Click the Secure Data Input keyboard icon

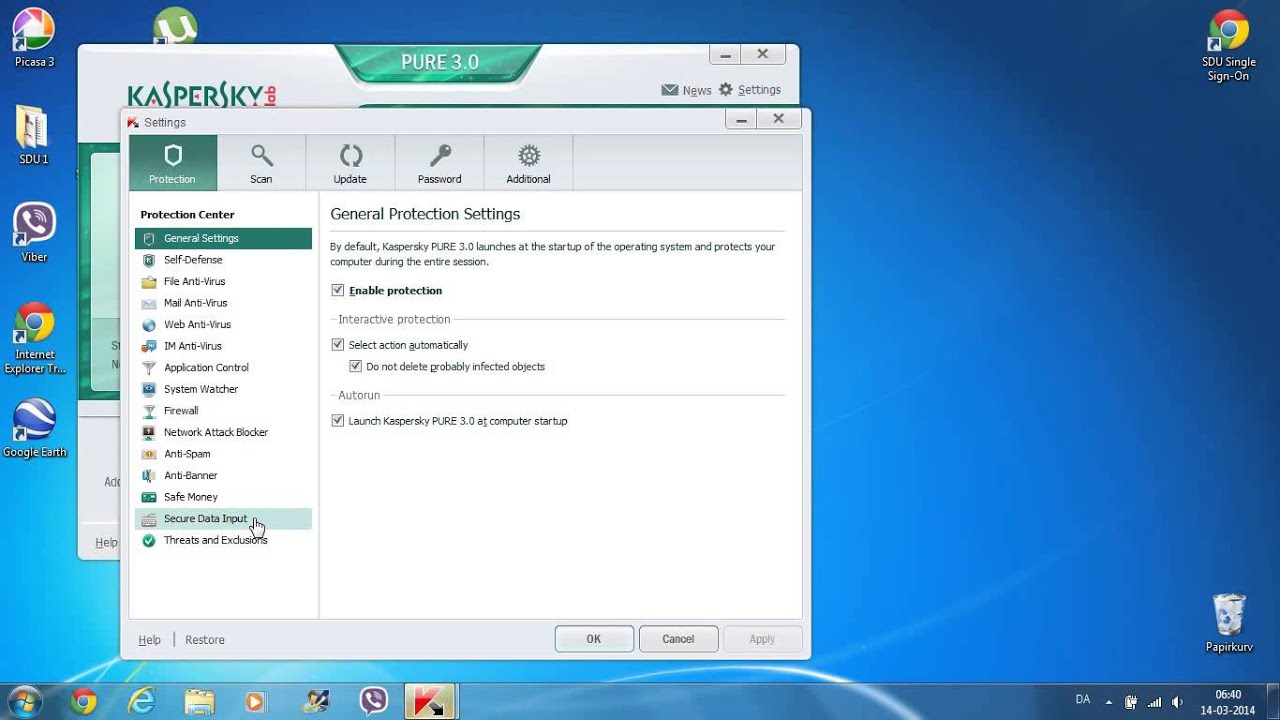(149, 519)
